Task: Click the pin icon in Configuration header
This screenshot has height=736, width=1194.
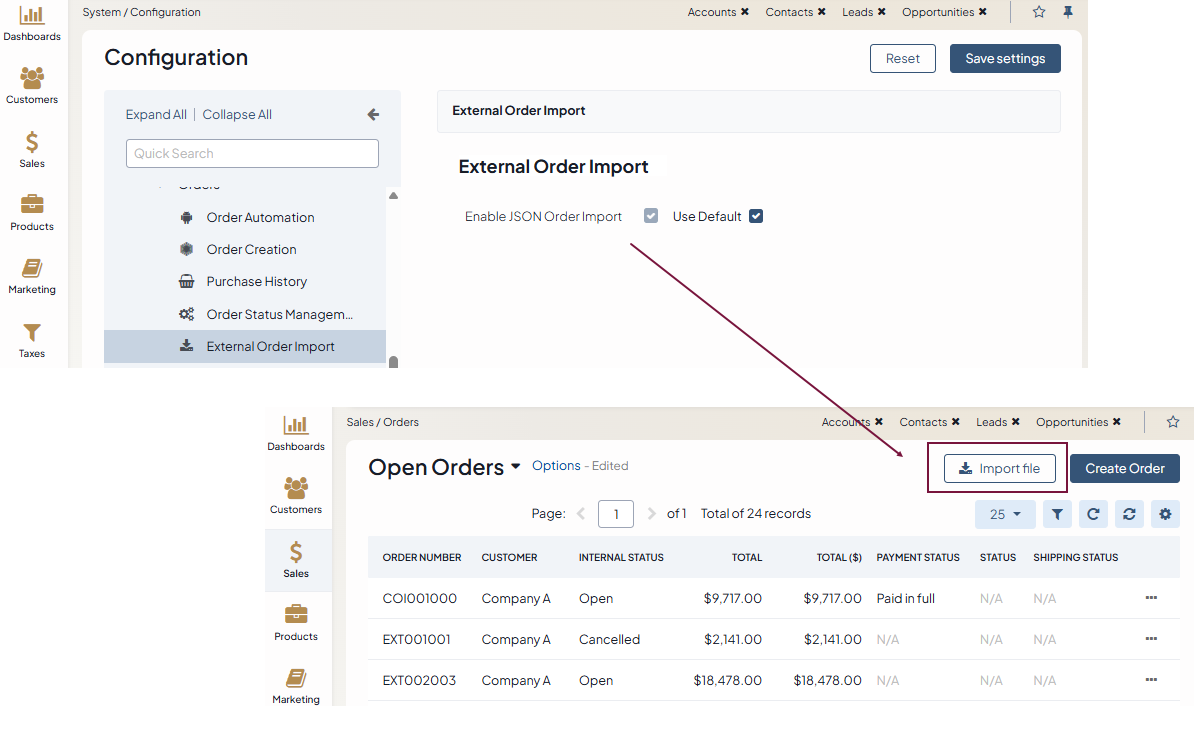Action: (x=1068, y=12)
